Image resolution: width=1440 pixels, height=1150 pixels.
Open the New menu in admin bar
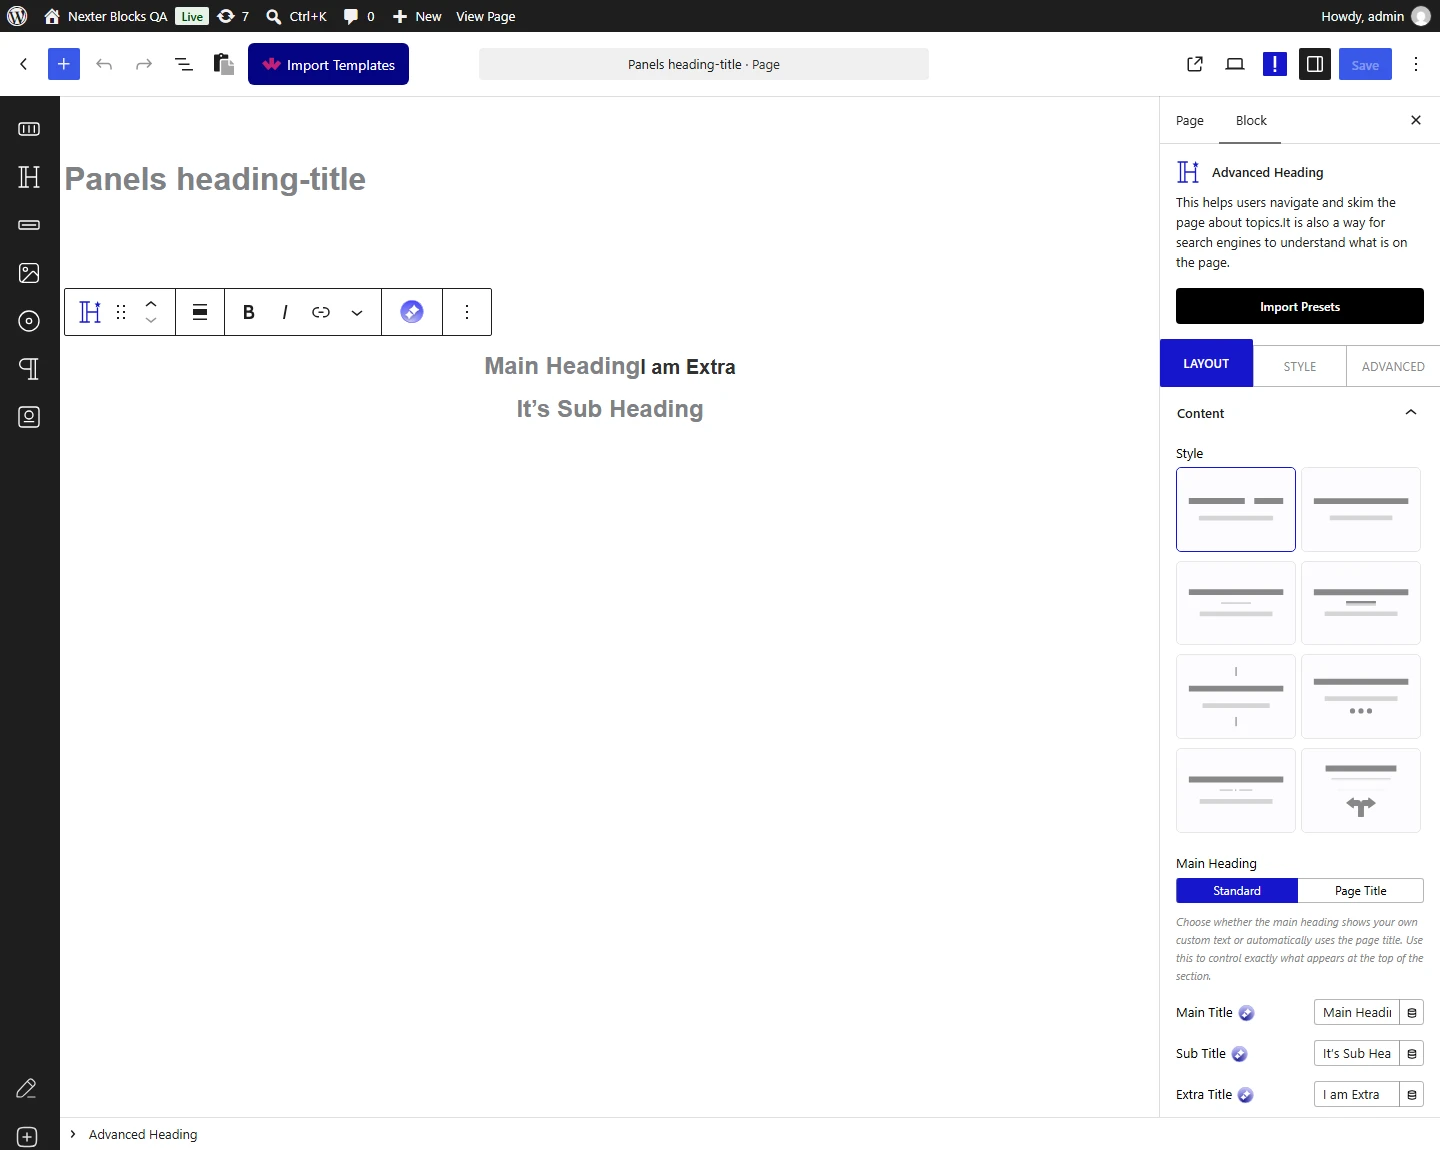pyautogui.click(x=418, y=16)
